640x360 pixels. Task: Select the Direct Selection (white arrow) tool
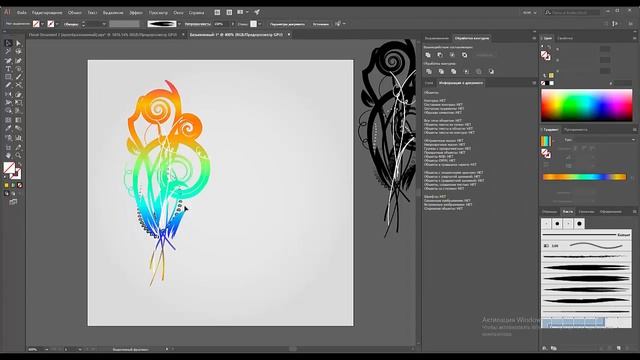18,43
